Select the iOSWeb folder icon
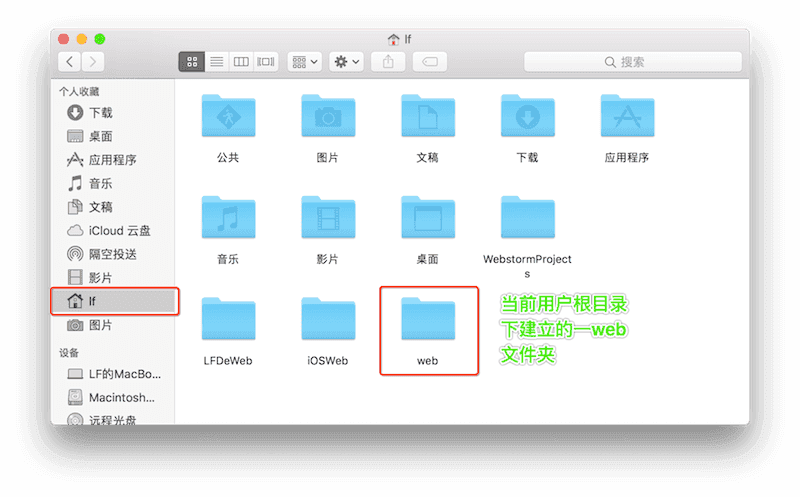 tap(328, 319)
